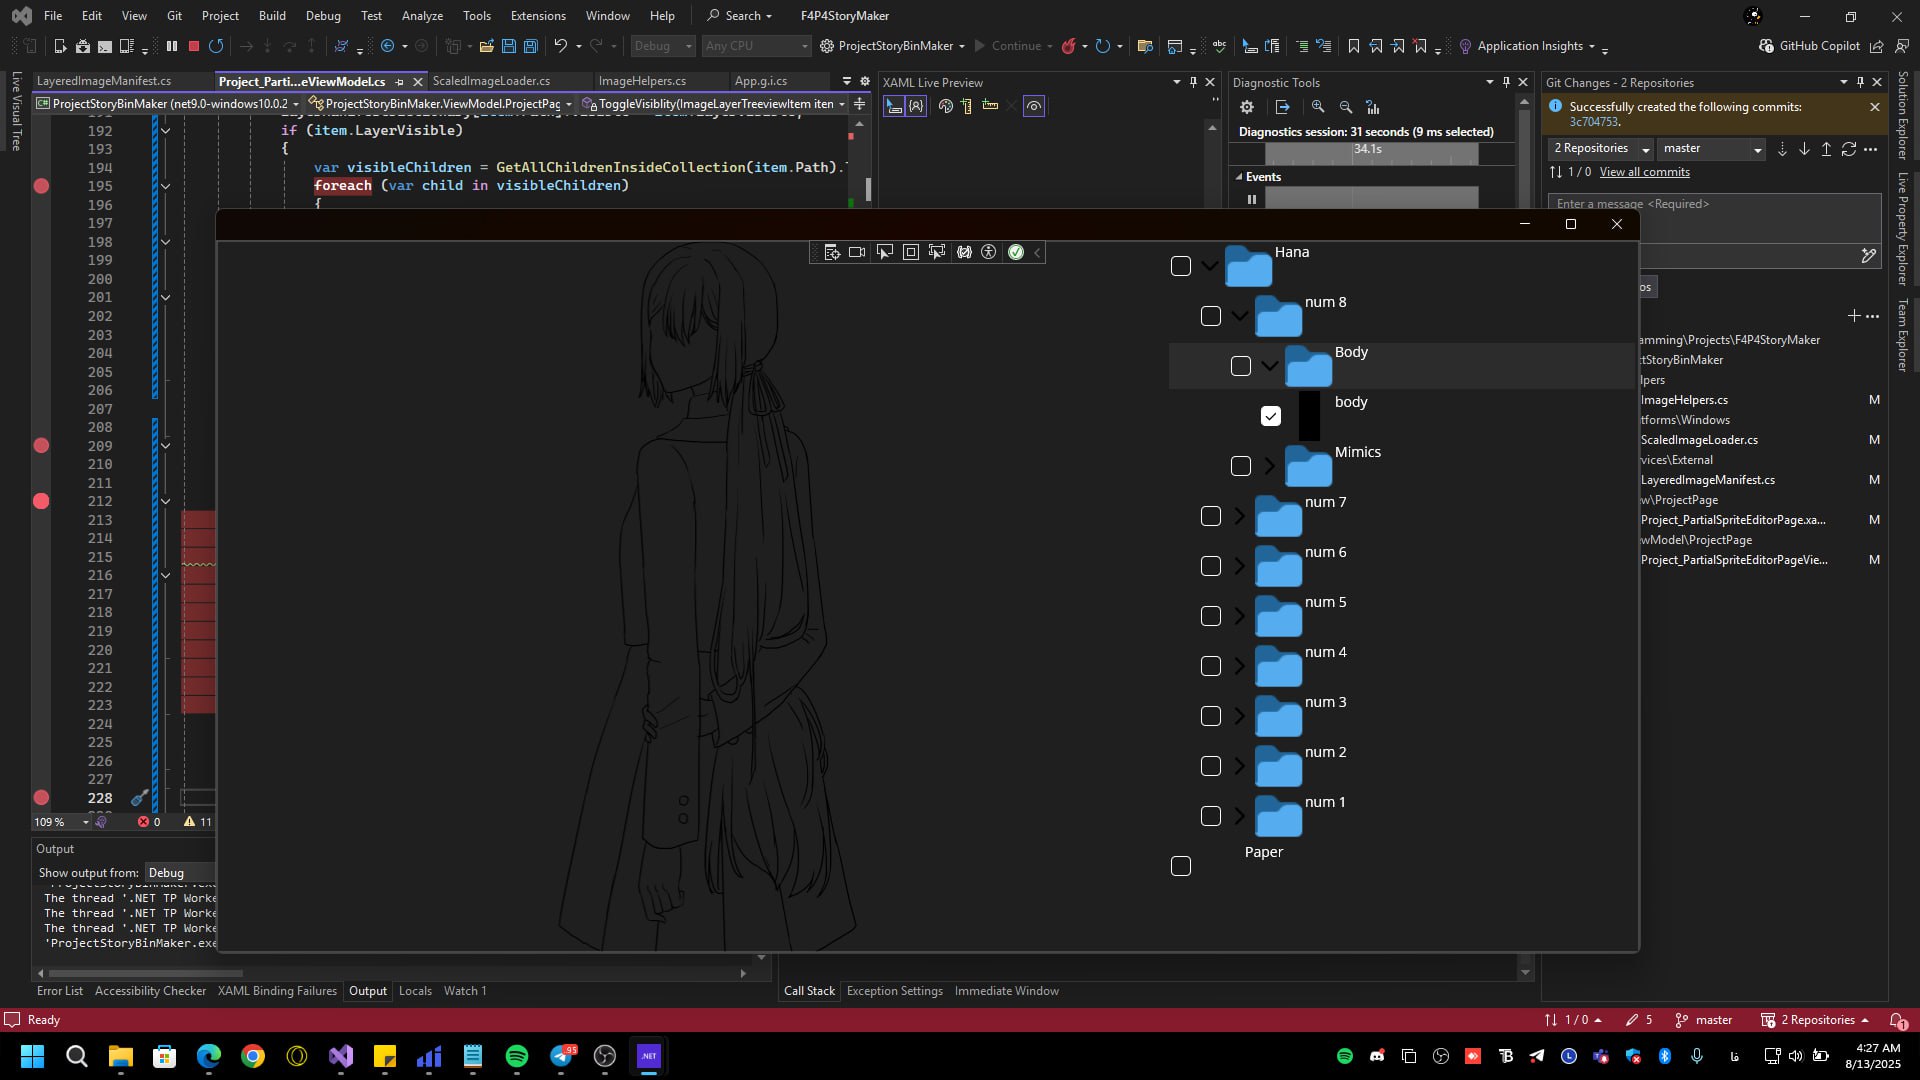Click Save All toolbar icon
Image resolution: width=1920 pixels, height=1080 pixels.
point(531,46)
